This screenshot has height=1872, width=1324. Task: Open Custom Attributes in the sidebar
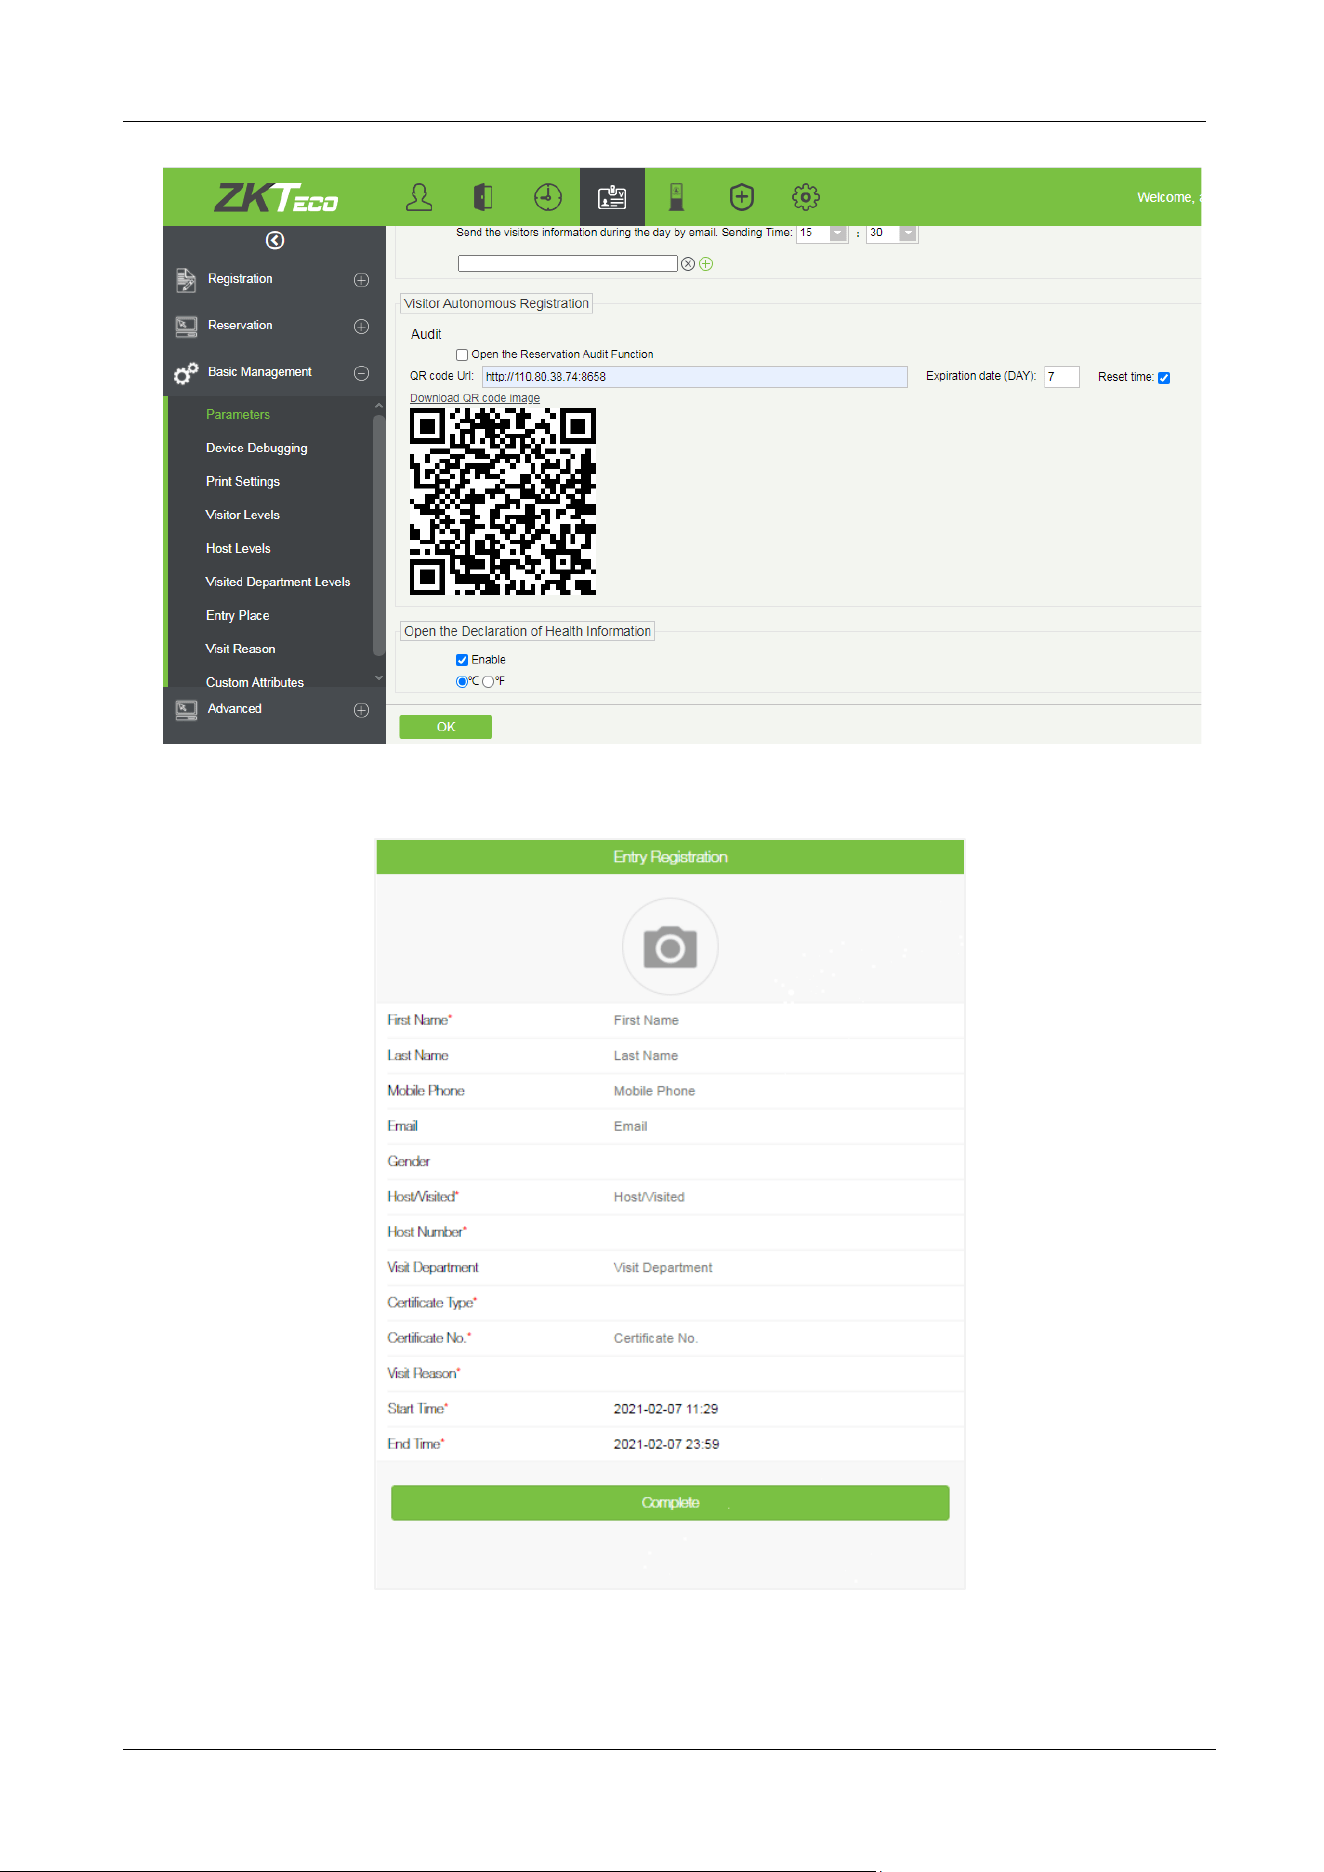(x=255, y=683)
